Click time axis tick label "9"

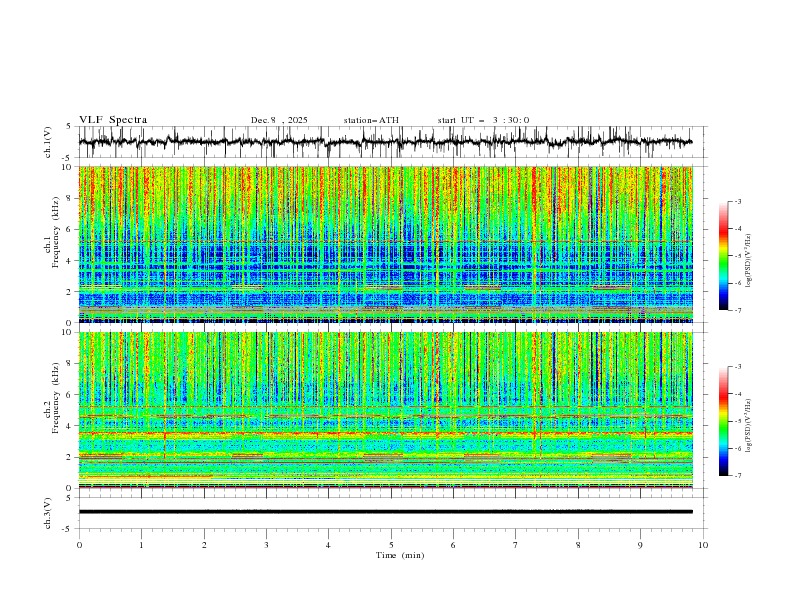point(640,545)
